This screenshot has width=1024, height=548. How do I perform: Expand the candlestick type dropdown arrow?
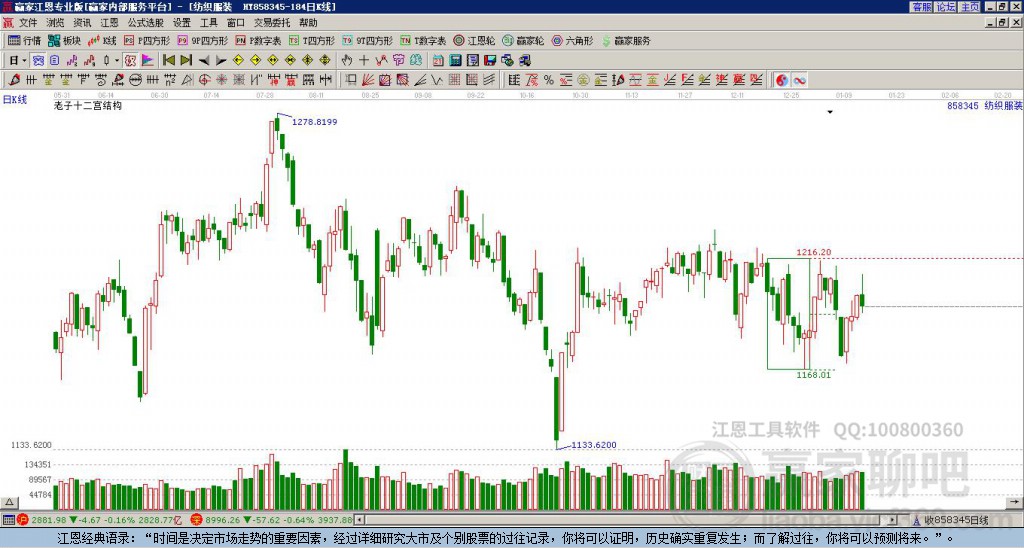pyautogui.click(x=117, y=60)
